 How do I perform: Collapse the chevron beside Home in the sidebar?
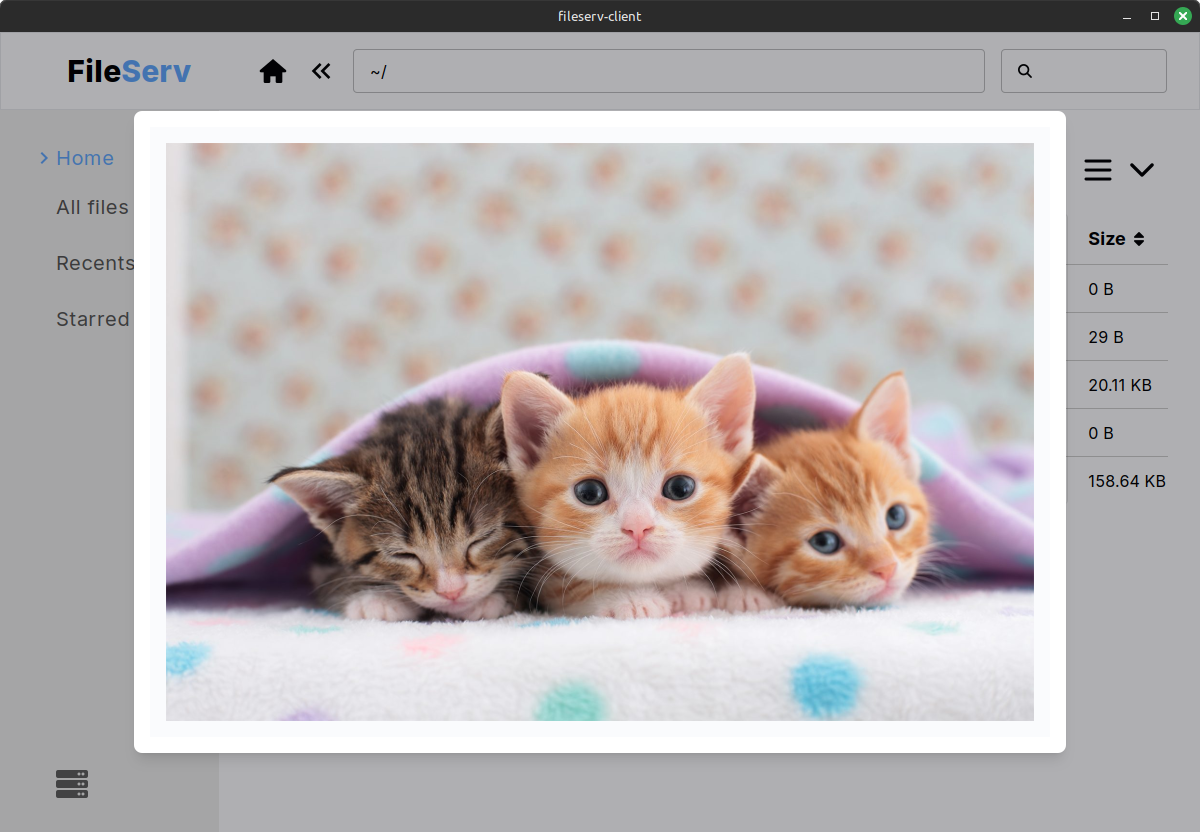pos(44,158)
